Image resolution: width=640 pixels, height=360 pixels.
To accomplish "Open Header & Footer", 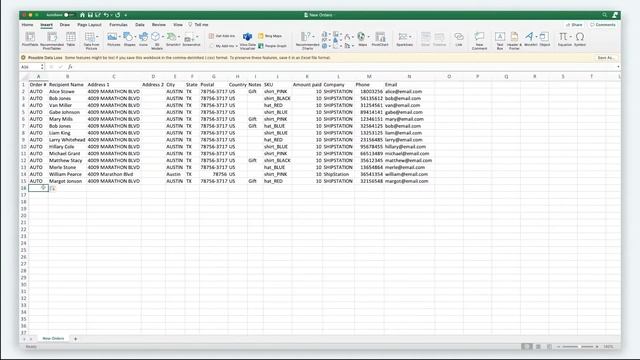I will 514,40.
